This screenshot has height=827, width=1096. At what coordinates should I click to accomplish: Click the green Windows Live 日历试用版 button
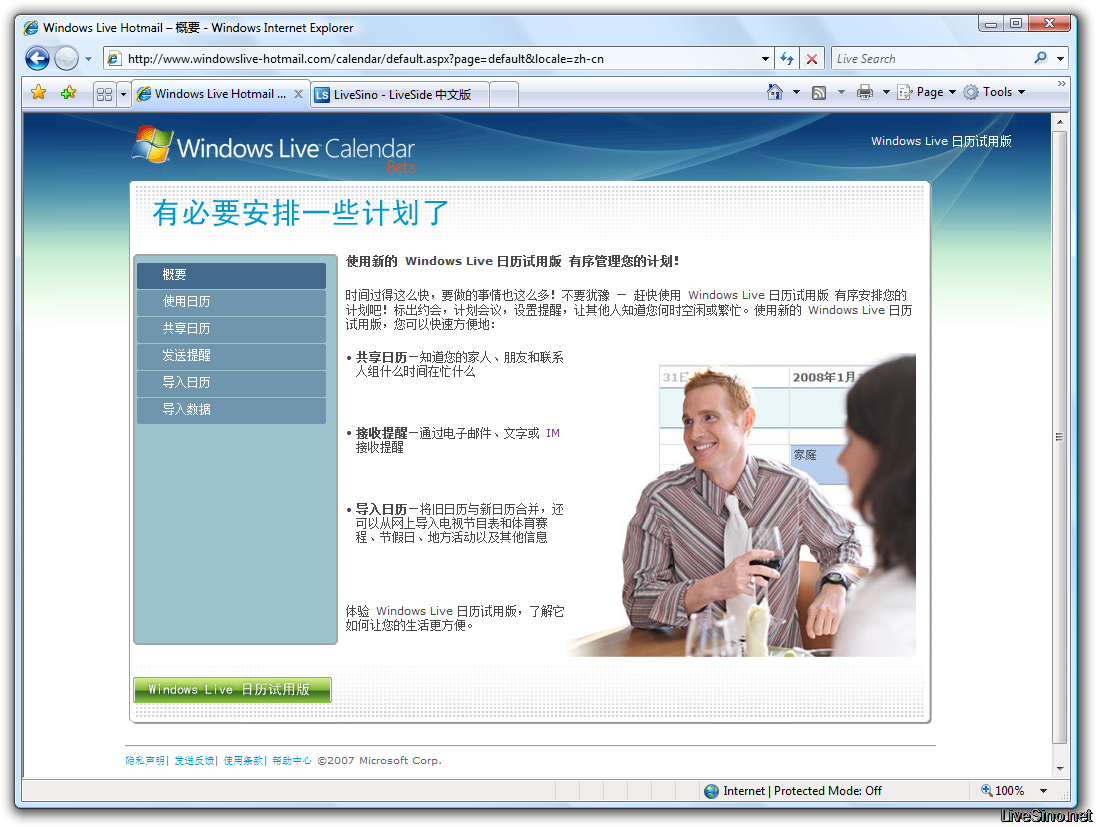[232, 689]
